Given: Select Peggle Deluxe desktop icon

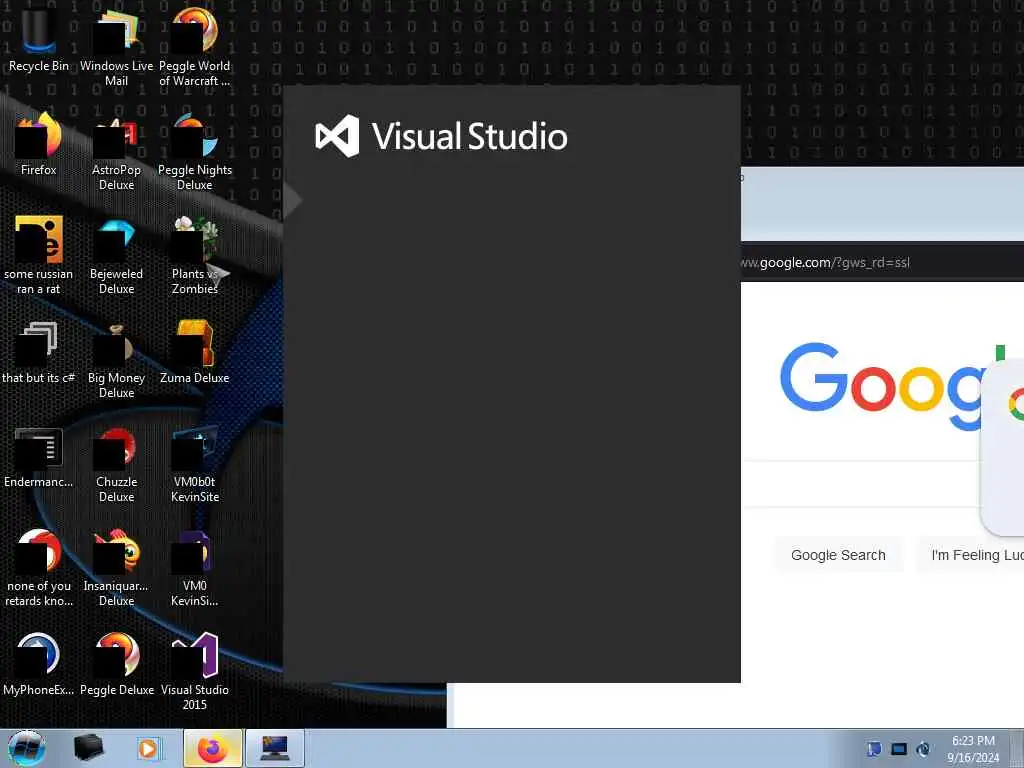Looking at the screenshot, I should 116,664.
